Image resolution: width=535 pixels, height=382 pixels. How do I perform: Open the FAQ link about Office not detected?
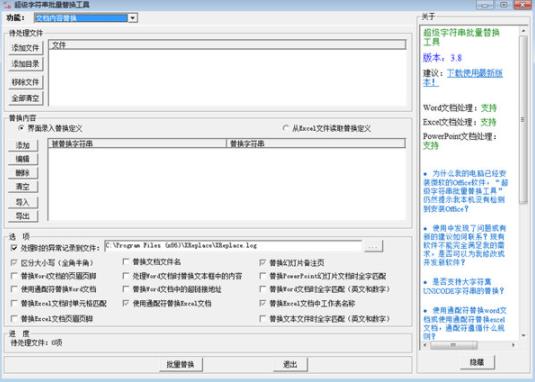pos(465,191)
